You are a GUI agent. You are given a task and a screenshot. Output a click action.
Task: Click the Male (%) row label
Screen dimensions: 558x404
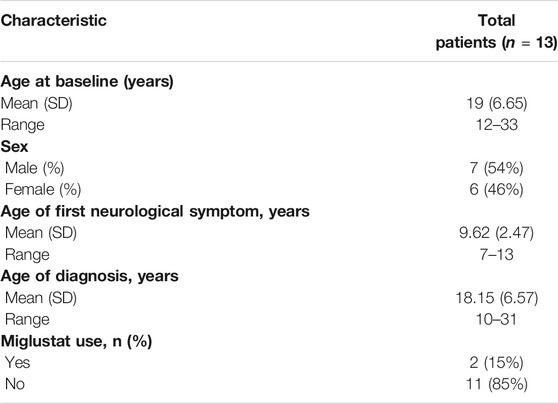[35, 168]
